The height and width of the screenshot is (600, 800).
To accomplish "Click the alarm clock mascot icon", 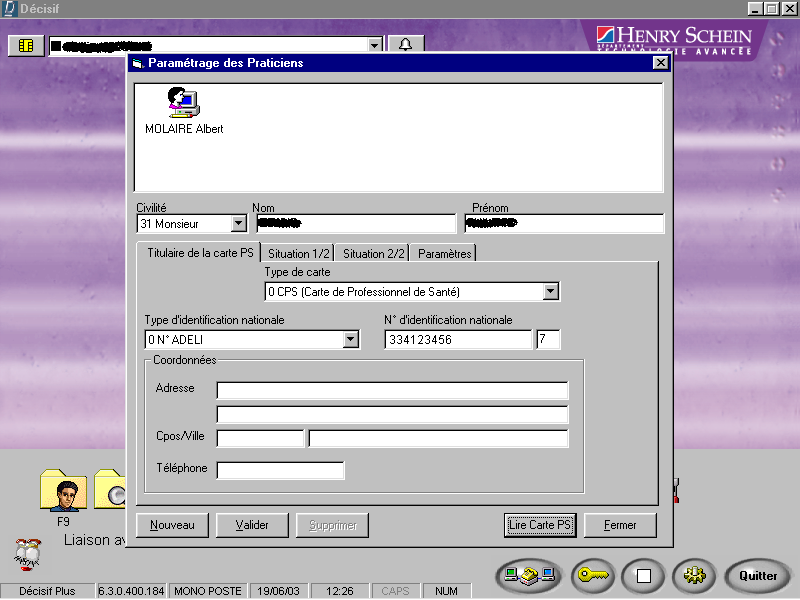I will pos(27,552).
